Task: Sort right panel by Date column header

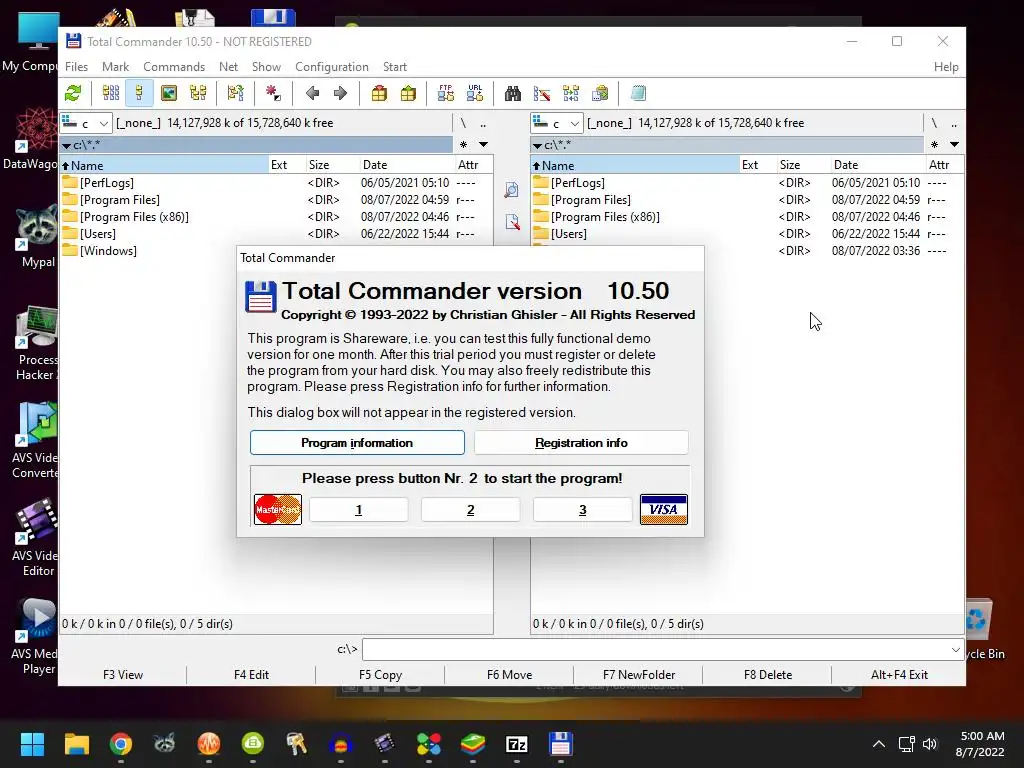Action: 878,165
